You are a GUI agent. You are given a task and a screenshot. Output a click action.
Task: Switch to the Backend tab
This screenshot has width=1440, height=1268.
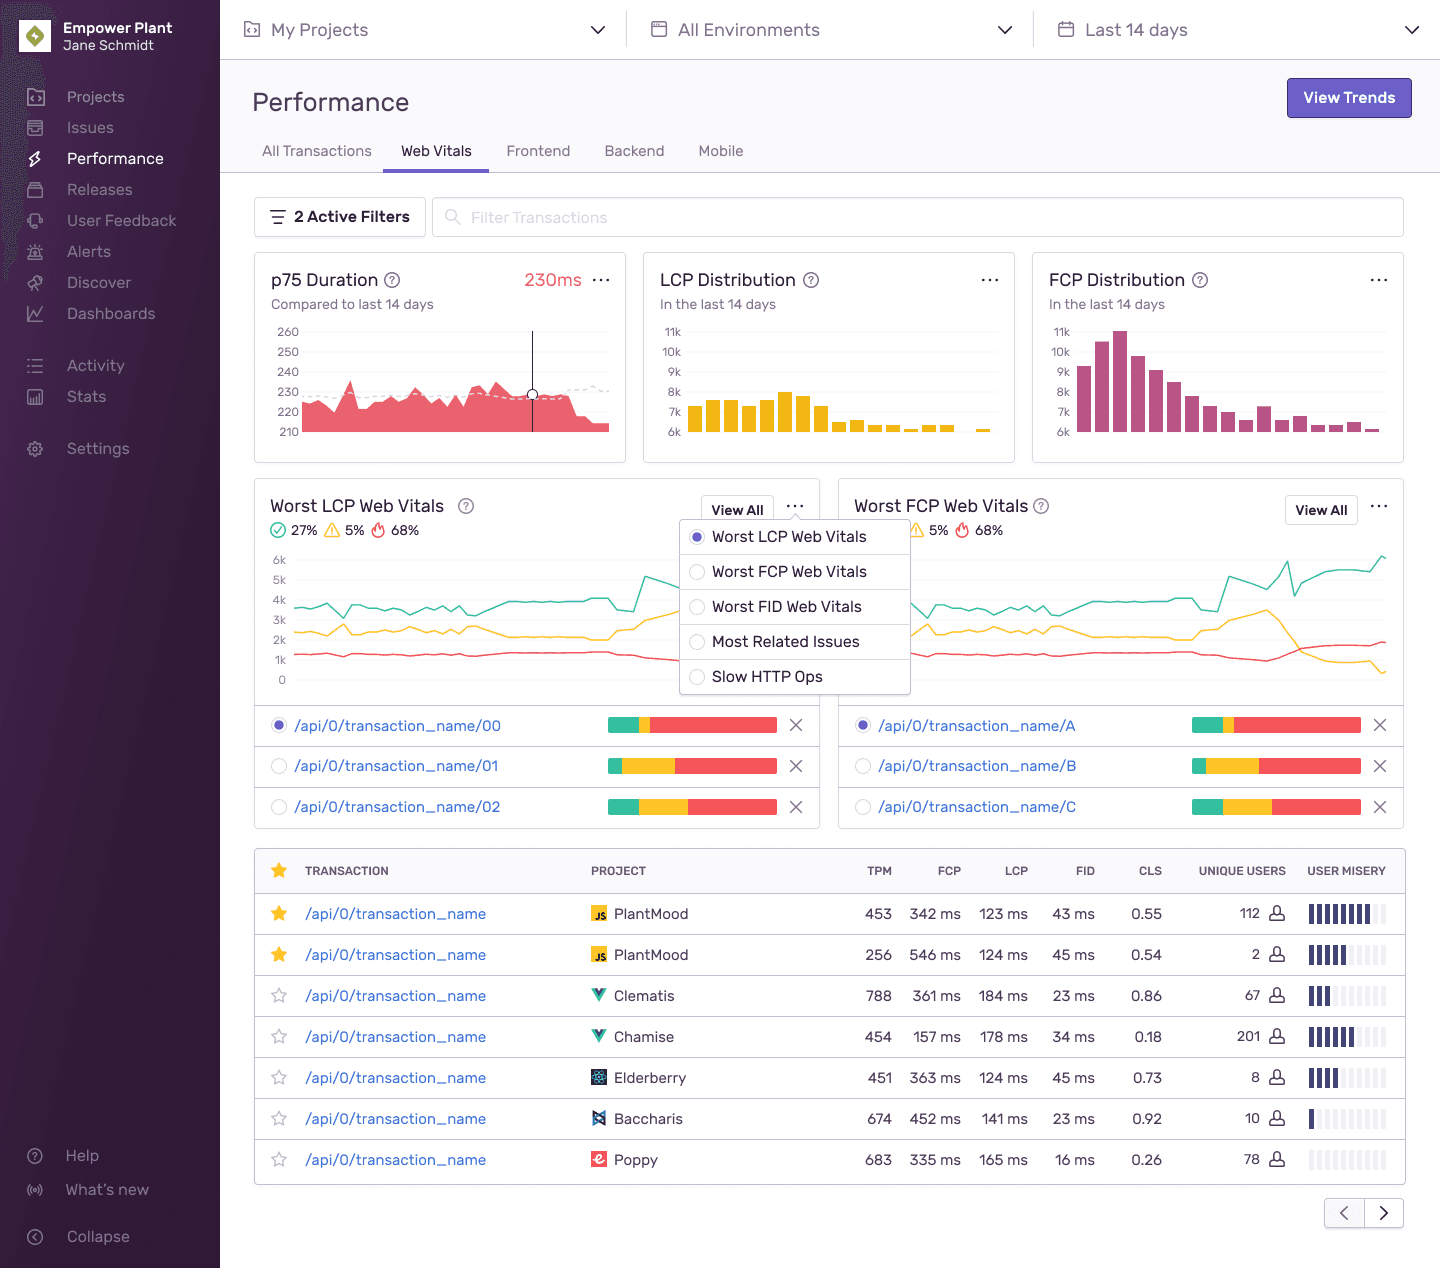pos(634,151)
